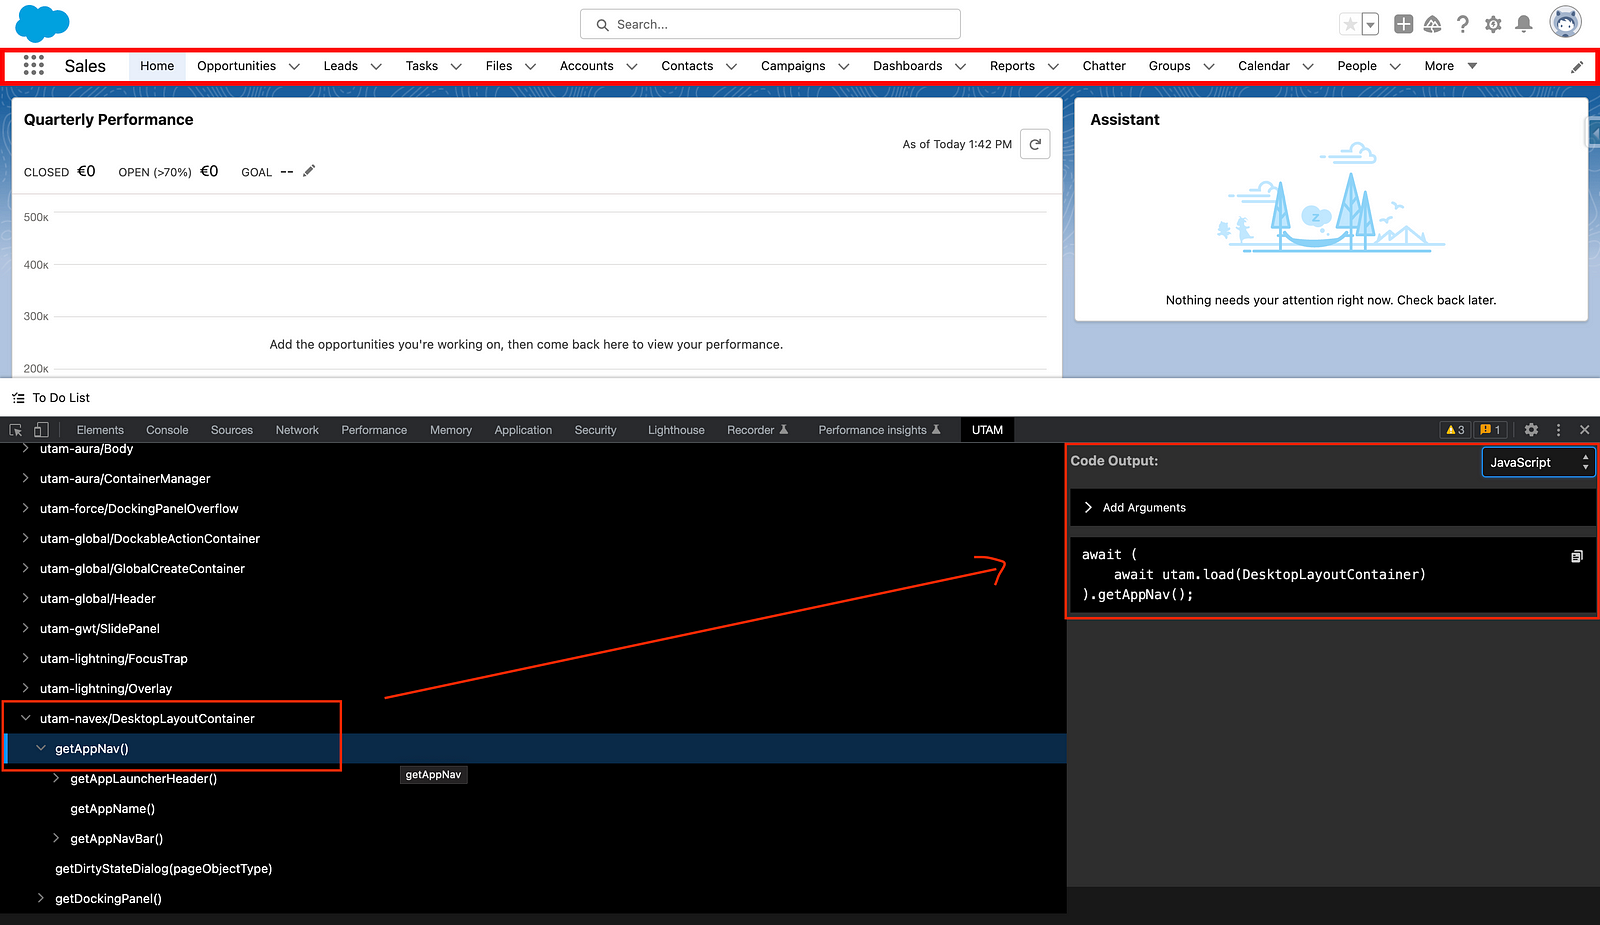Expand the getAppLauncherHeader() node
This screenshot has width=1600, height=925.
[x=56, y=778]
